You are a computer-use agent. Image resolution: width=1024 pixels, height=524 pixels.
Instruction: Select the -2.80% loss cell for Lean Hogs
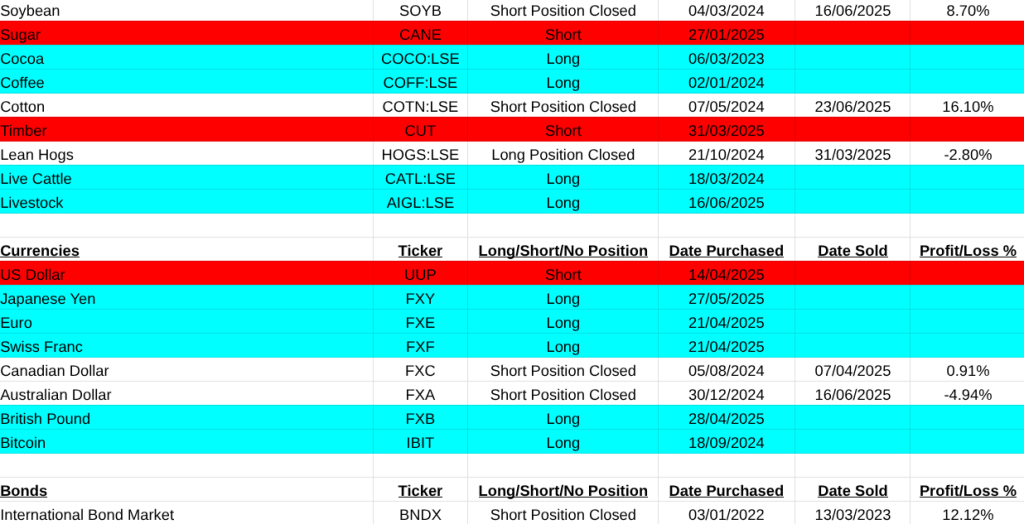click(x=967, y=155)
